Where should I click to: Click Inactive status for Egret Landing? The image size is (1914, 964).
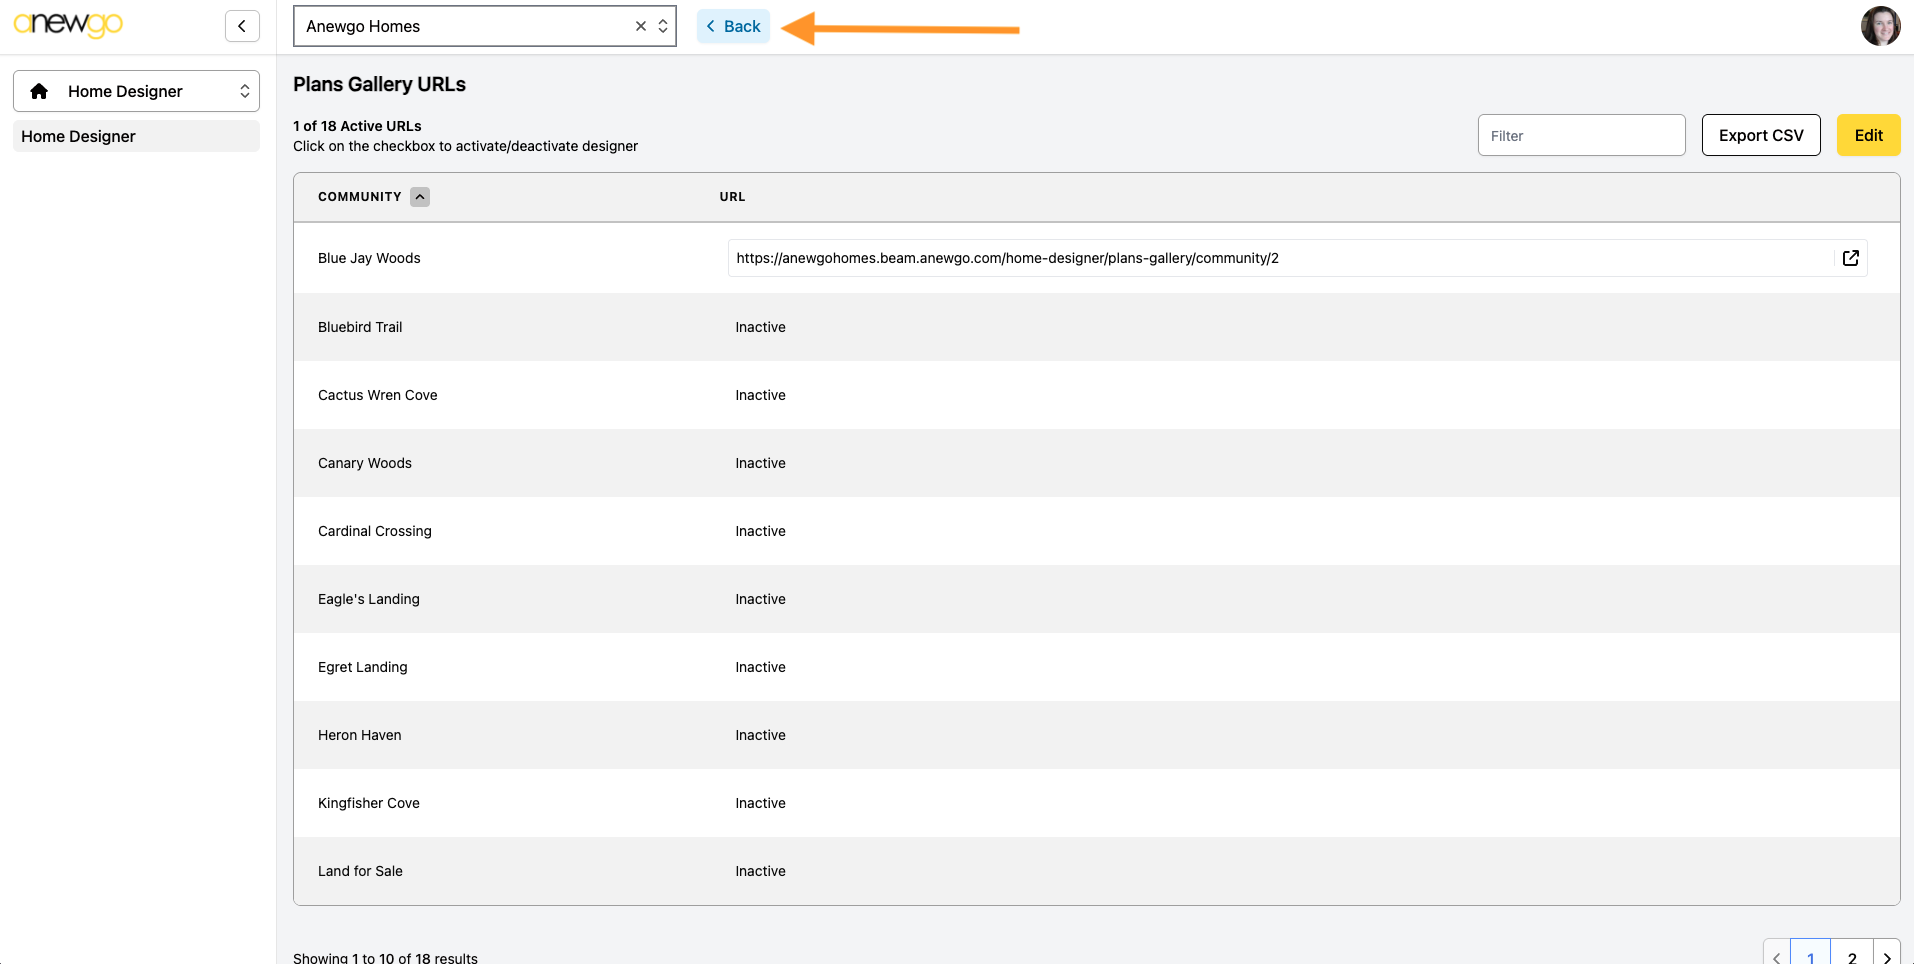click(760, 667)
